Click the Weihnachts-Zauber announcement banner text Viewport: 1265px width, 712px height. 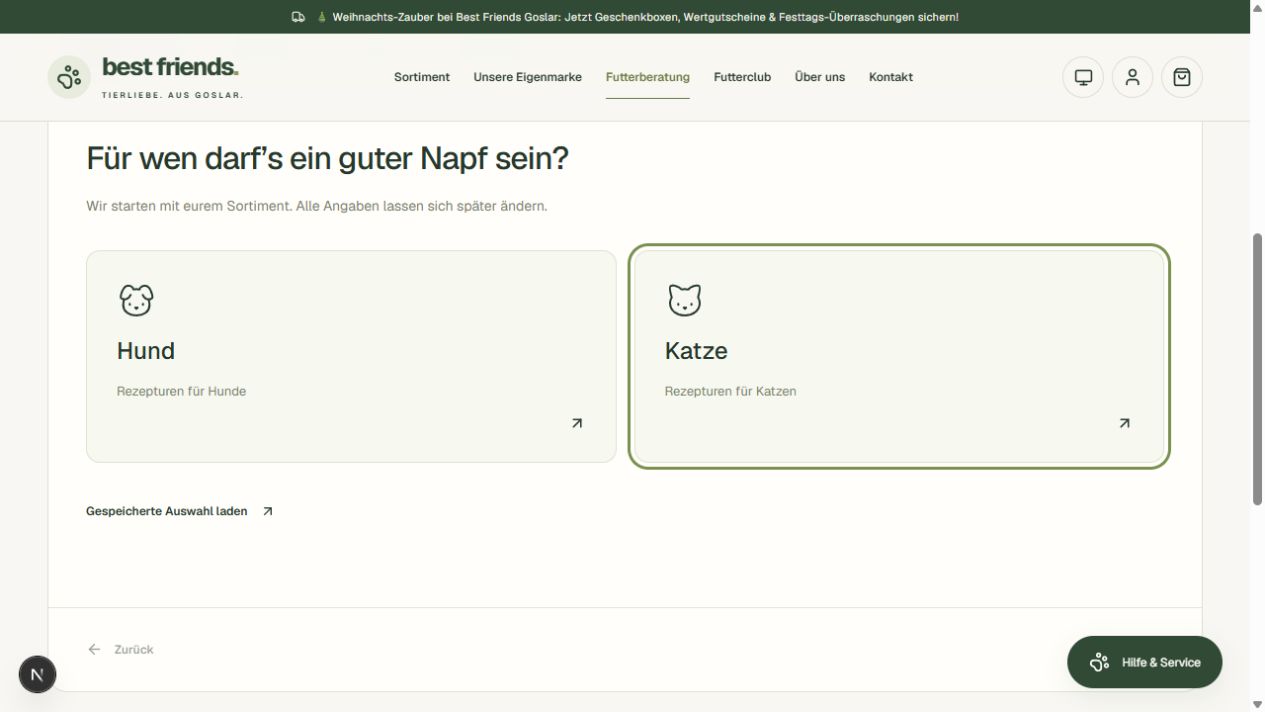point(645,17)
